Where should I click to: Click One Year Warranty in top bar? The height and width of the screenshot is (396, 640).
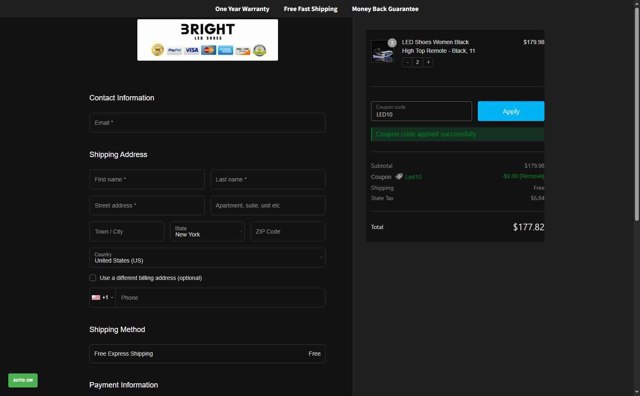[x=242, y=9]
